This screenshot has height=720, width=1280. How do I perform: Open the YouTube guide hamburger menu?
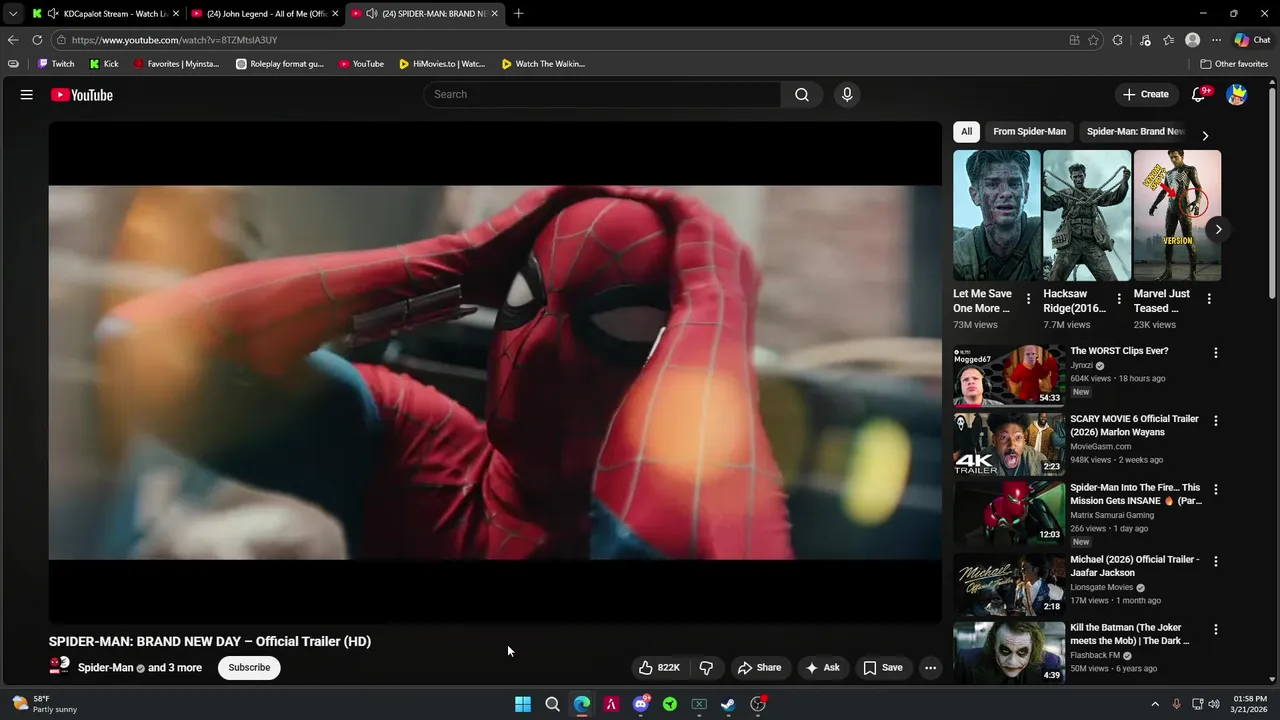(x=26, y=95)
